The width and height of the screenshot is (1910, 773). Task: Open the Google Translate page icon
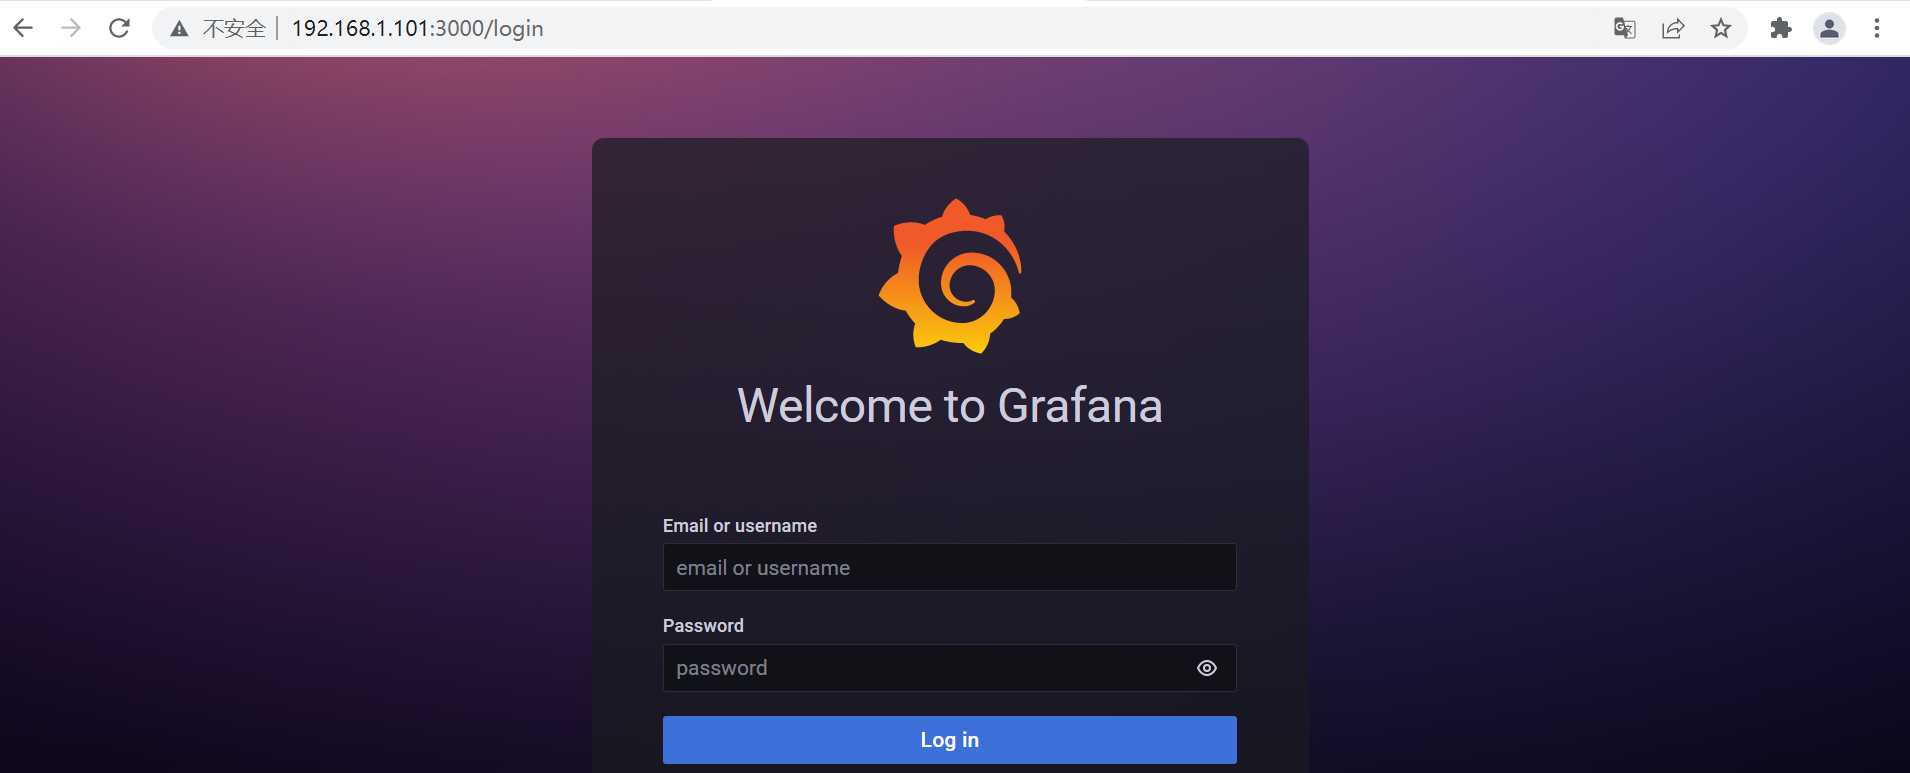click(1625, 28)
